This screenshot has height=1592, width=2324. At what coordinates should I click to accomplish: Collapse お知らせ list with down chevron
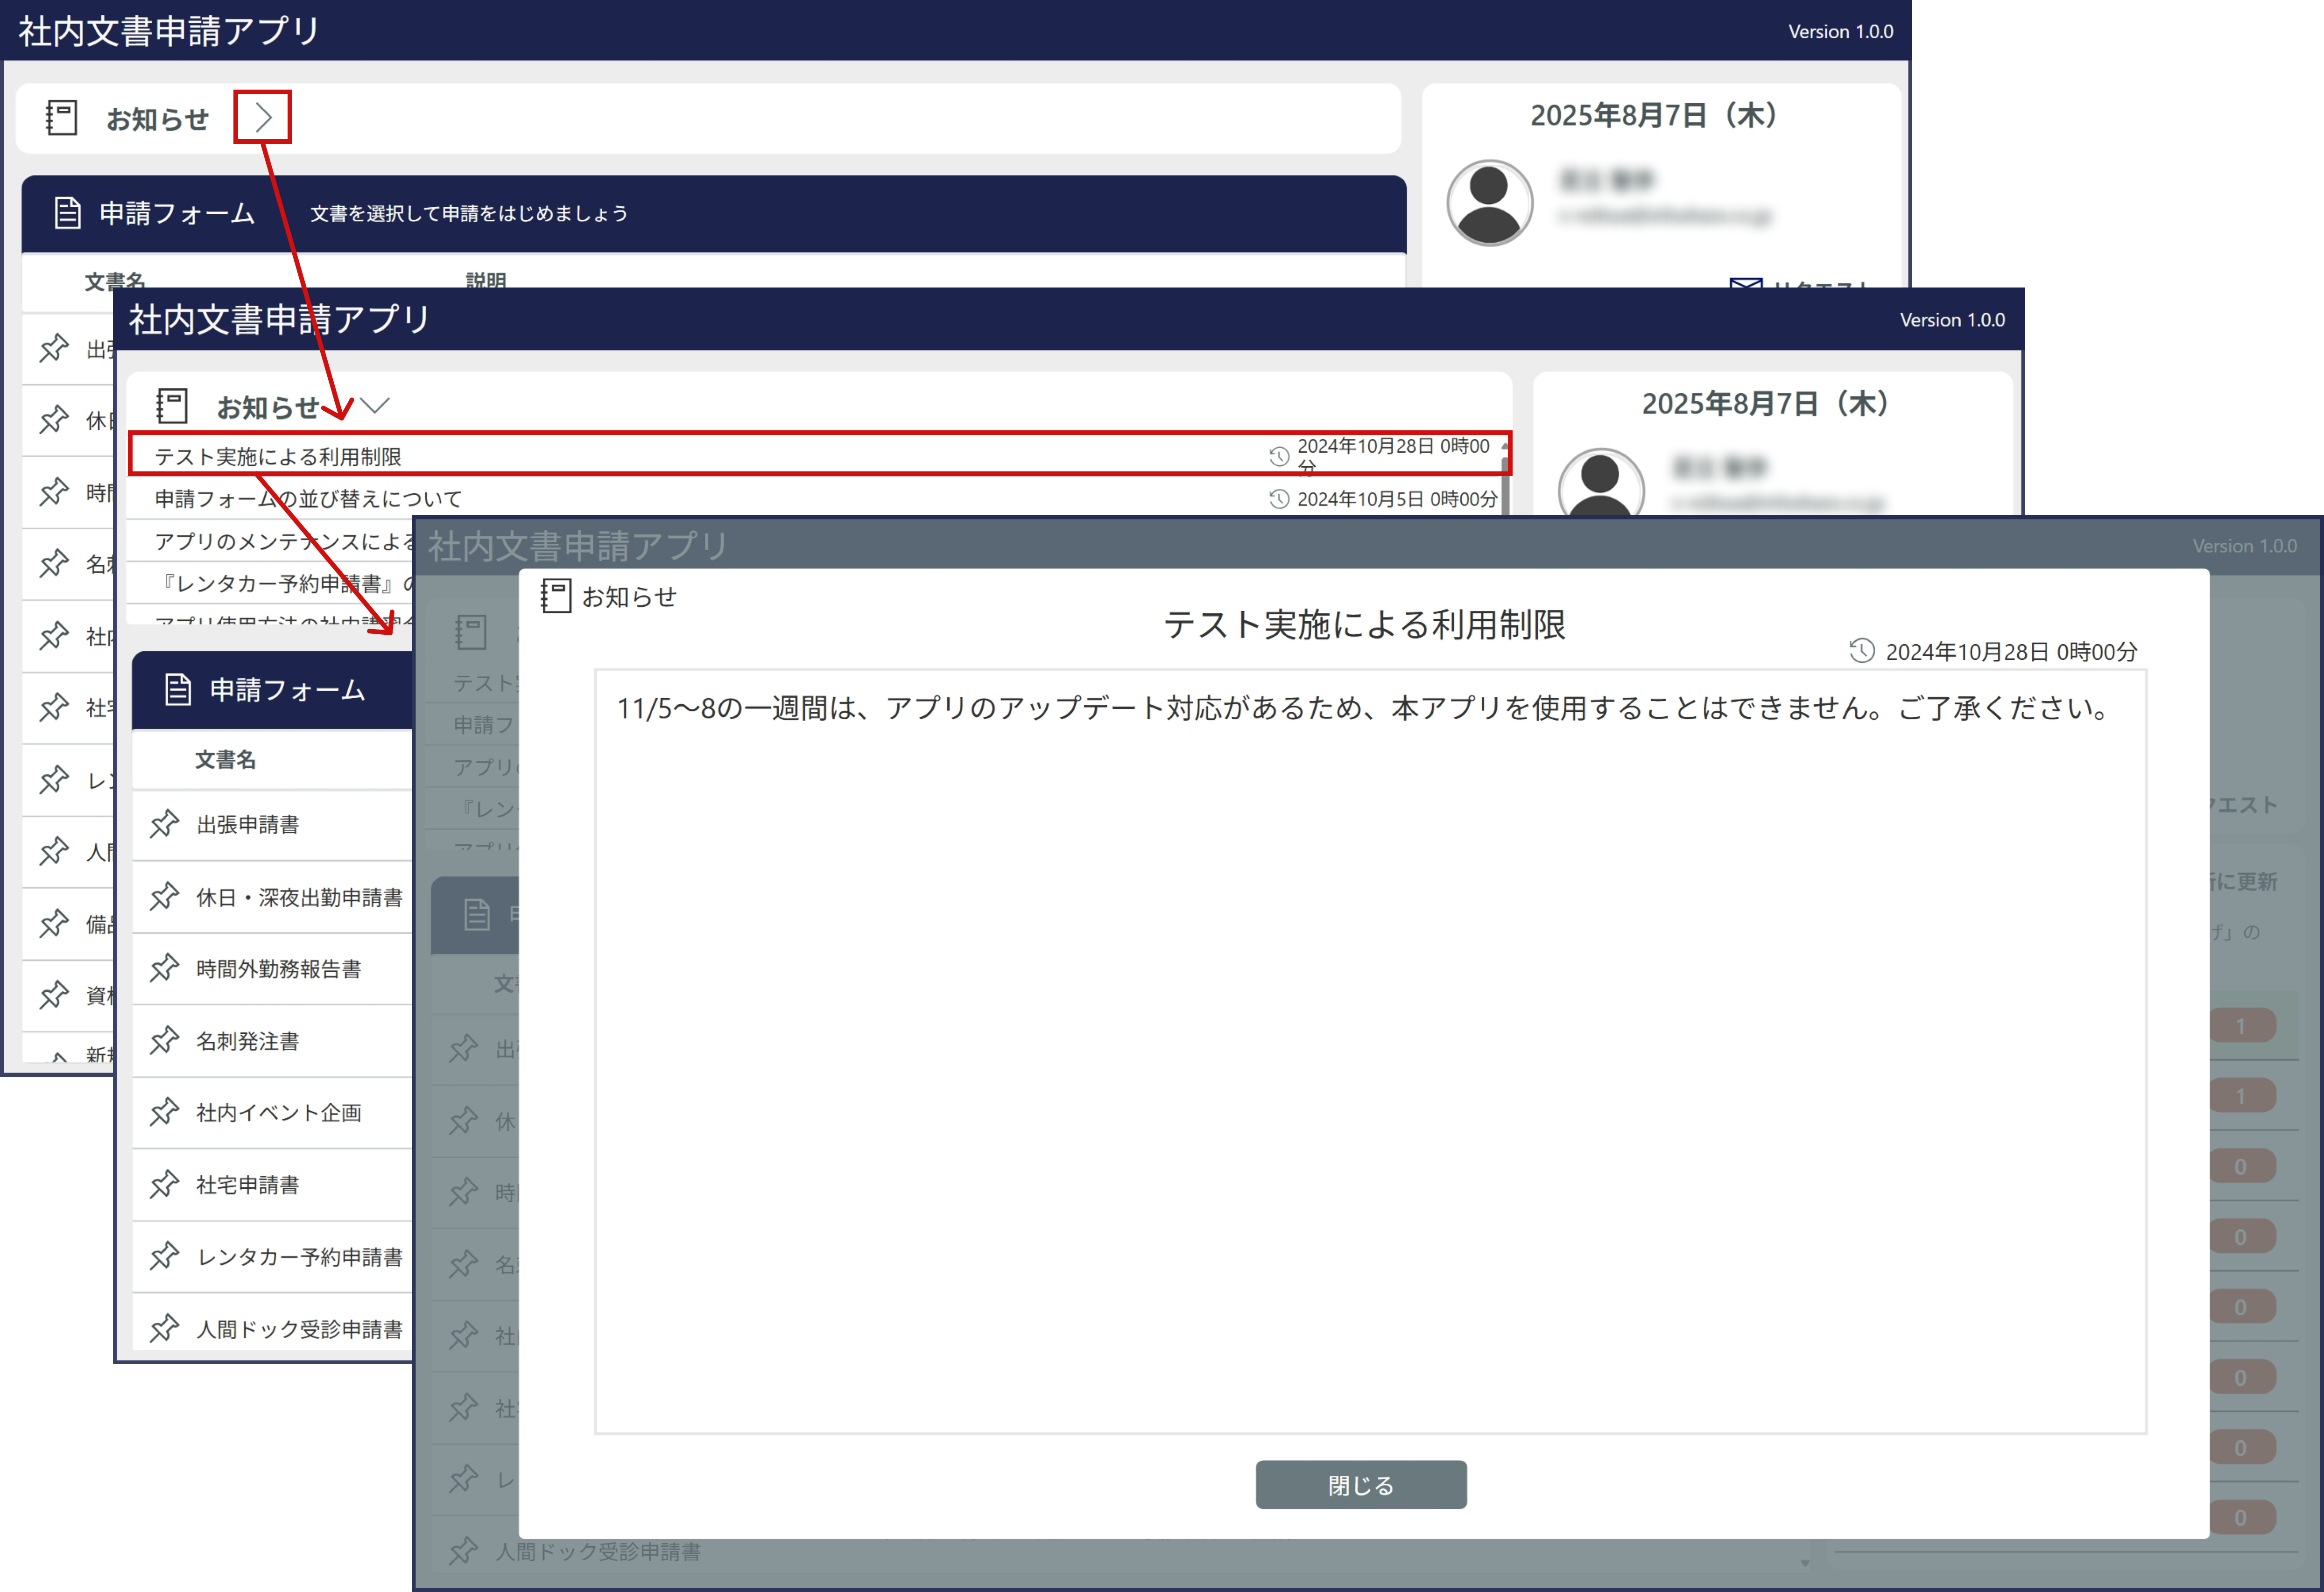[x=376, y=406]
